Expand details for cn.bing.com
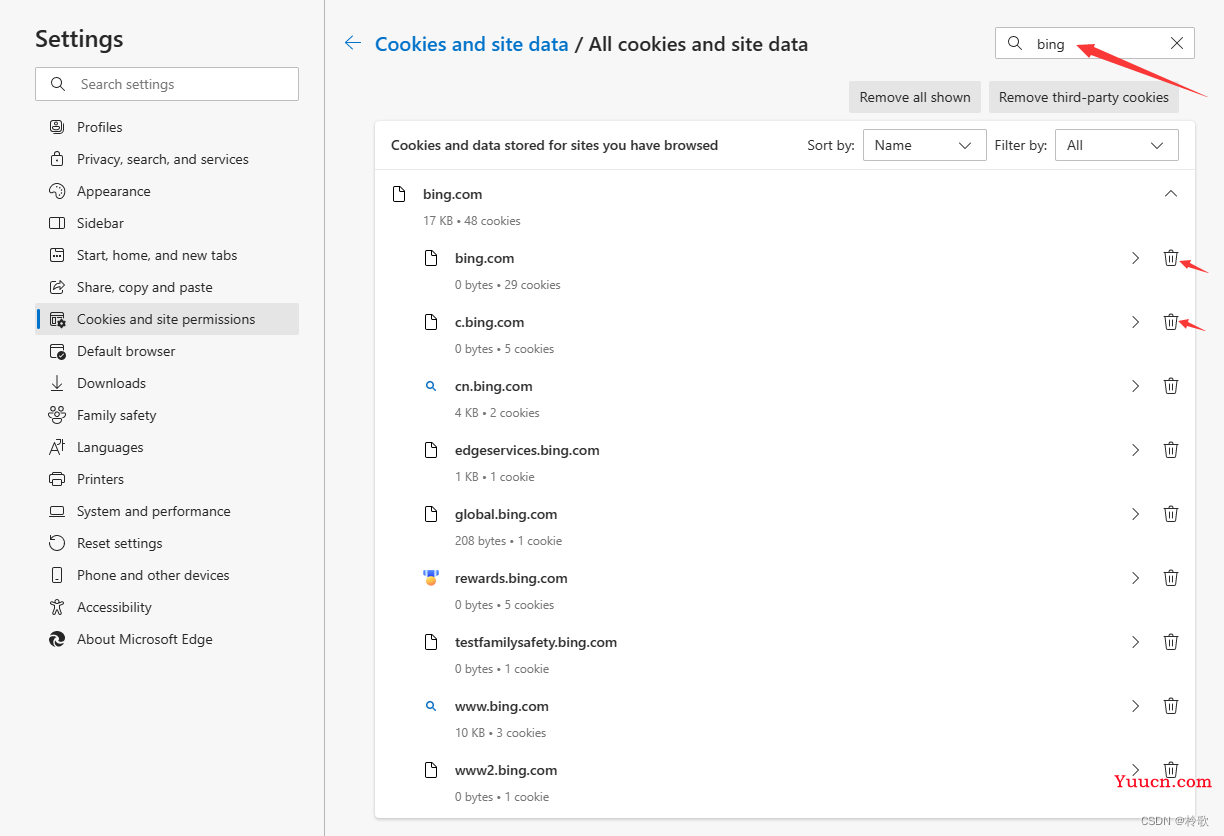This screenshot has height=836, width=1224. (1135, 386)
